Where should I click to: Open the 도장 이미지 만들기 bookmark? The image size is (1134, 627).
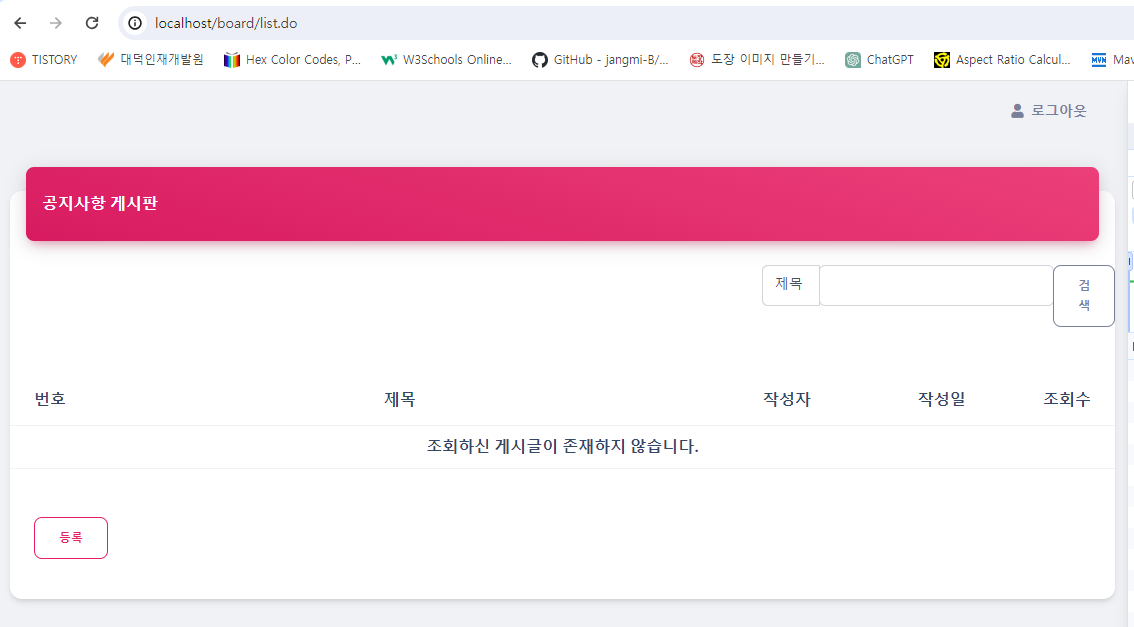point(756,60)
